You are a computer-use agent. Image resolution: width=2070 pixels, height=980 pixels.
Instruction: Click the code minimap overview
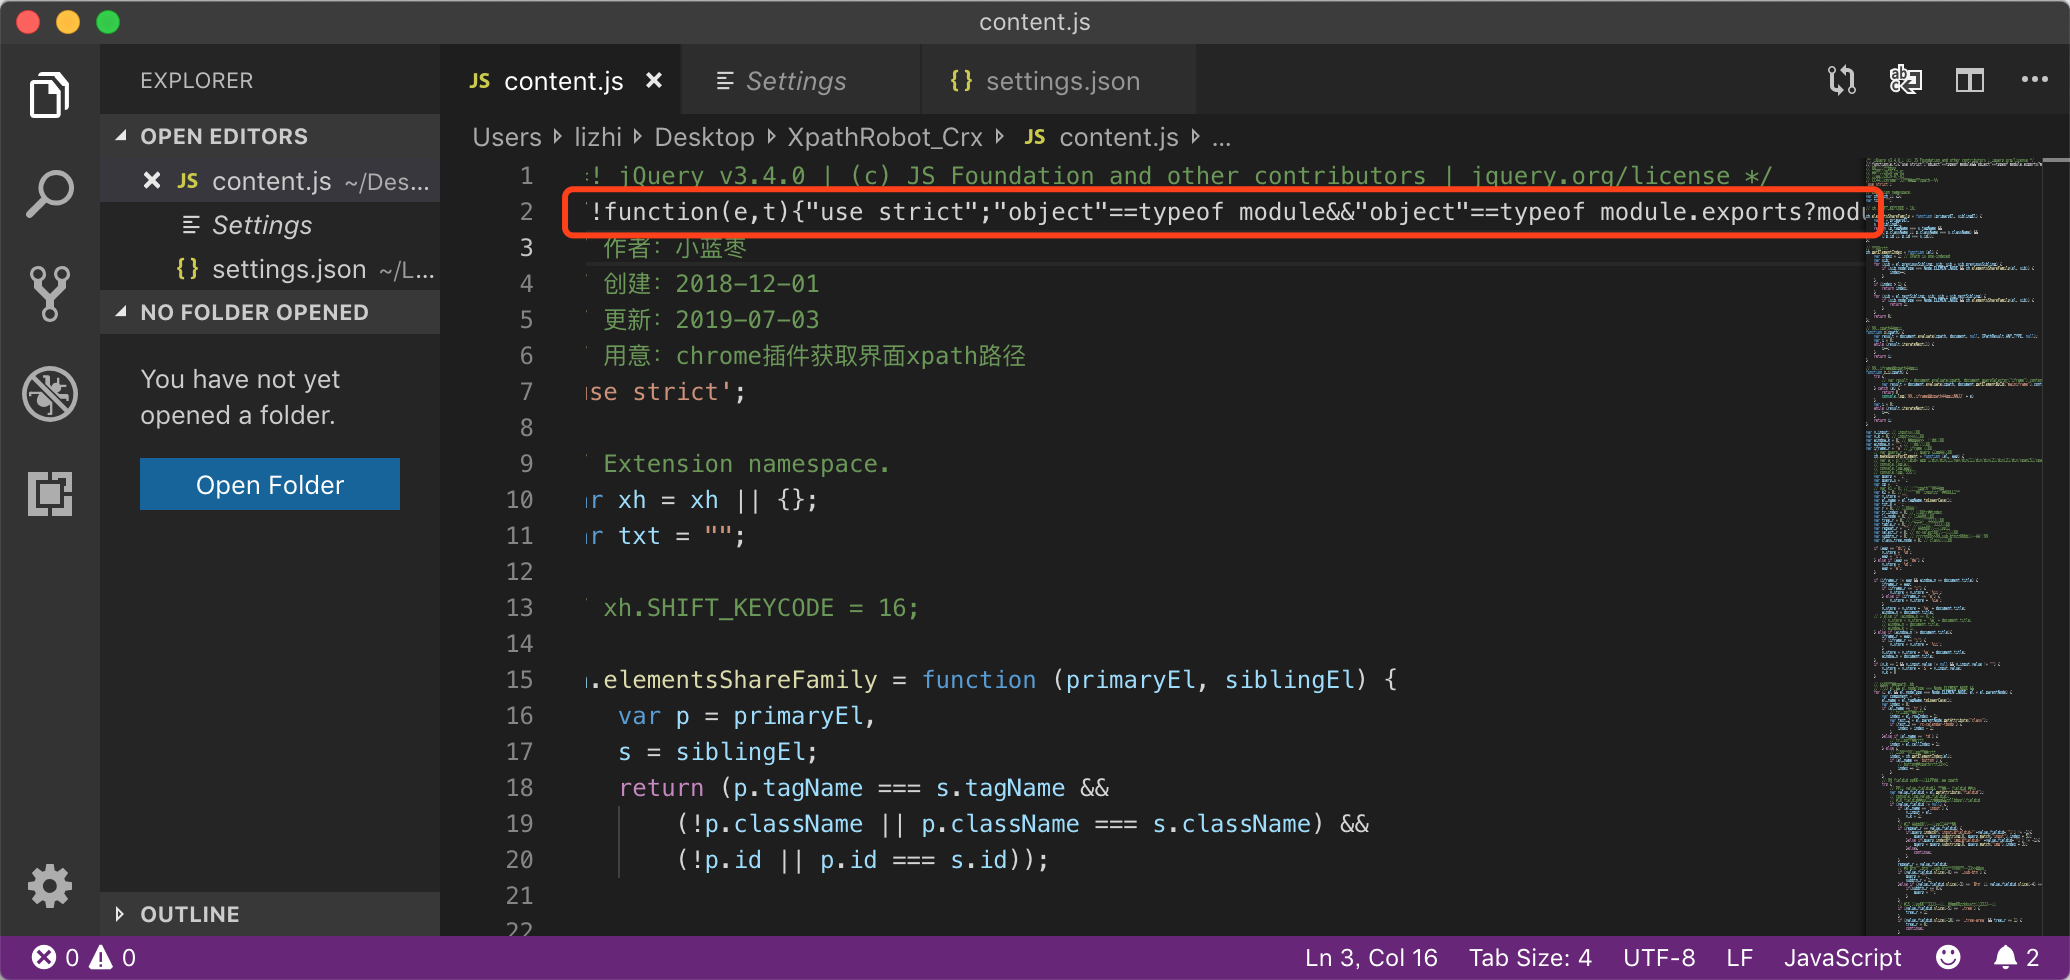[1955, 545]
